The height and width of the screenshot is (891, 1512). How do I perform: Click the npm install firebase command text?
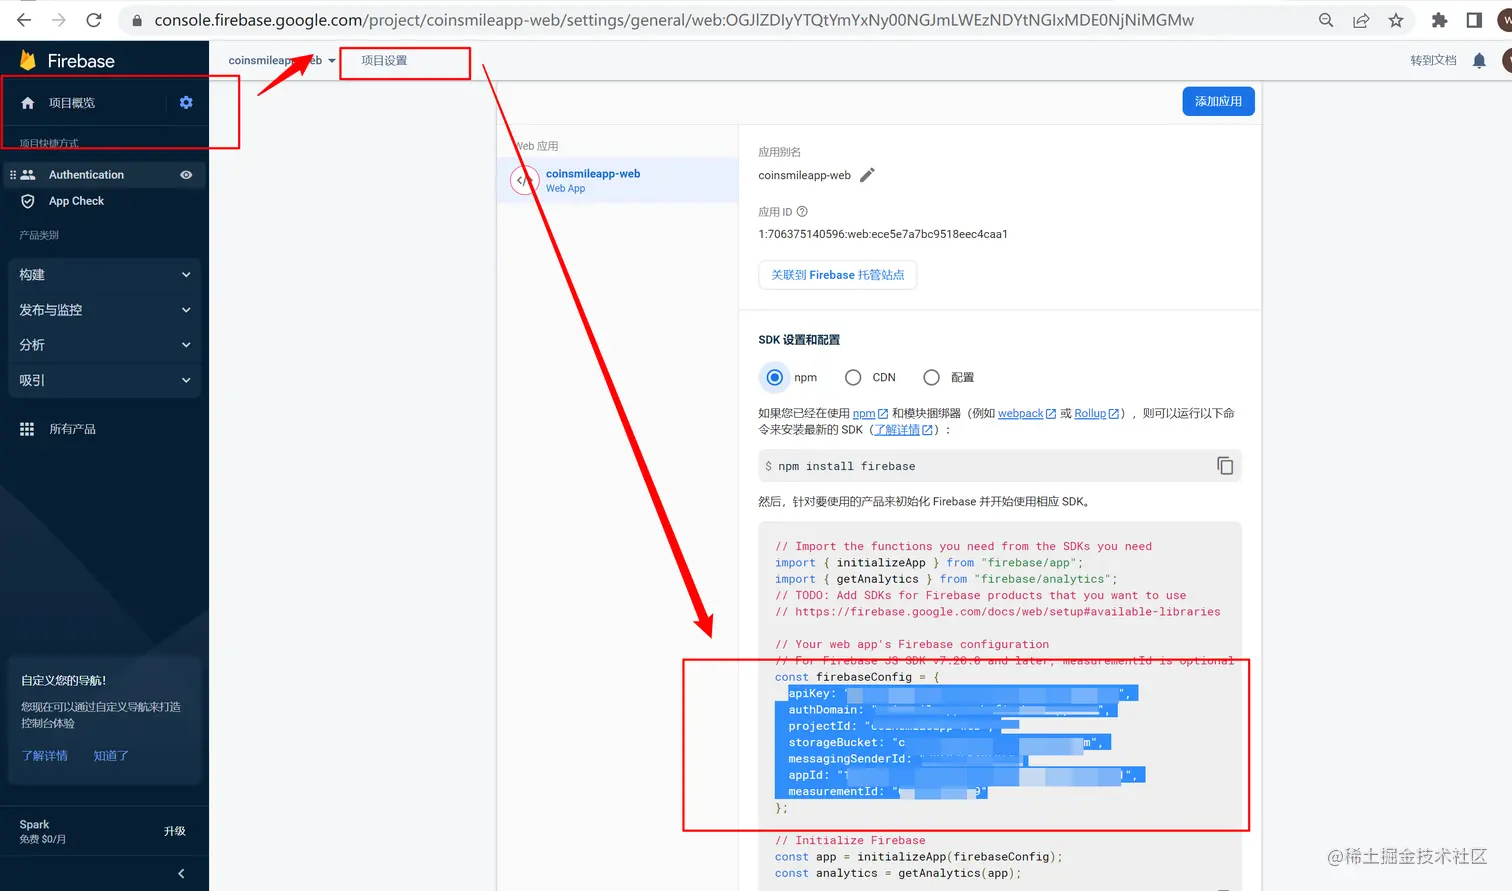tap(847, 466)
